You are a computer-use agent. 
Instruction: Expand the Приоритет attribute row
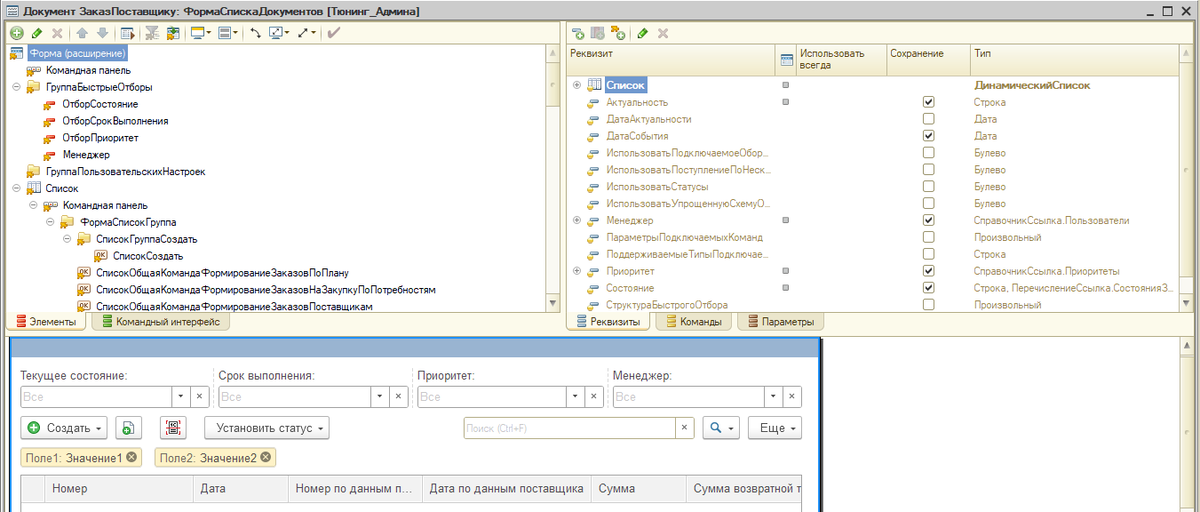pyautogui.click(x=577, y=271)
